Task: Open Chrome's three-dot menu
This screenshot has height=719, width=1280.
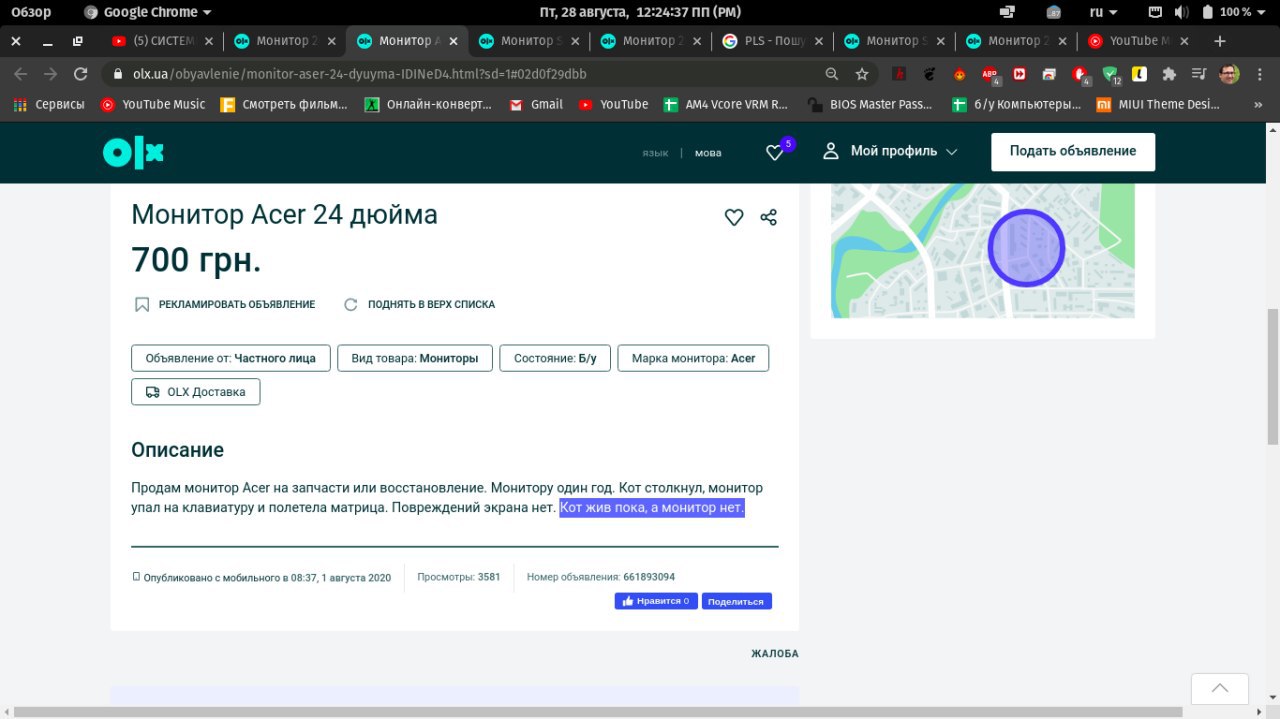Action: [x=1259, y=74]
